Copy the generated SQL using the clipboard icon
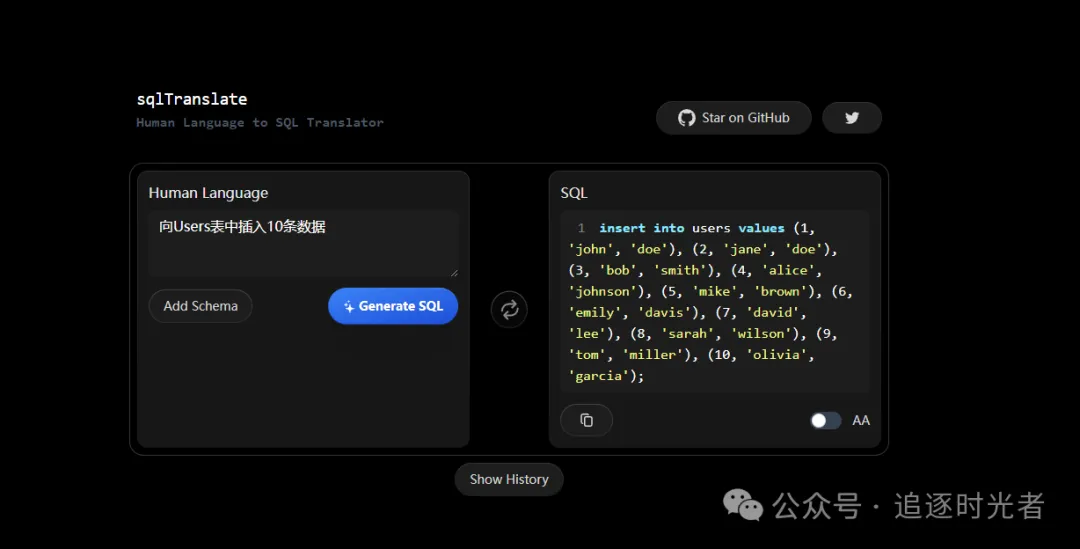Screen dimensions: 1080x549 586,420
